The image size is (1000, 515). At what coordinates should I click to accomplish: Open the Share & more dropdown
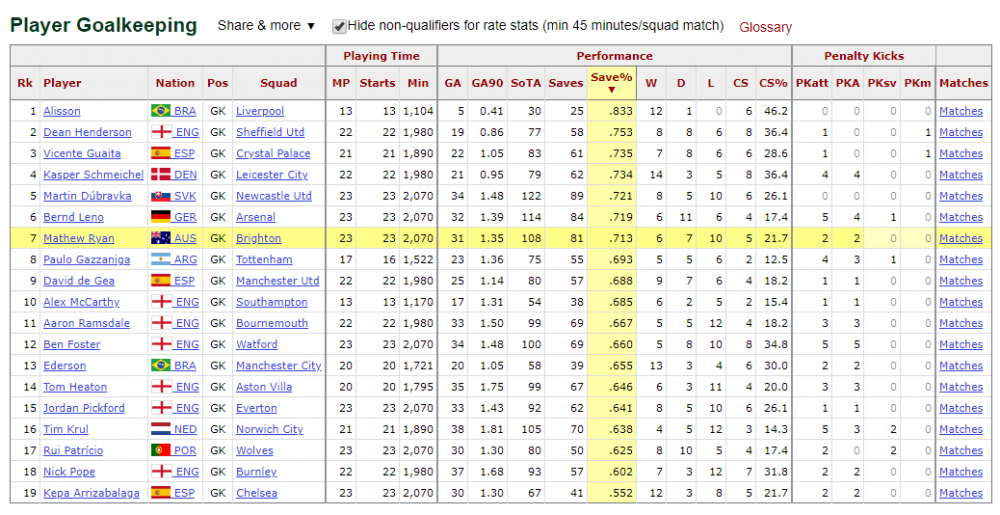pyautogui.click(x=267, y=25)
